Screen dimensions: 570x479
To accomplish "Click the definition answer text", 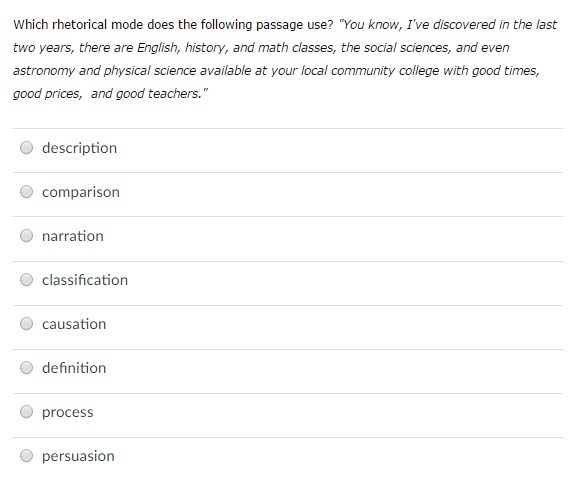I will (74, 368).
